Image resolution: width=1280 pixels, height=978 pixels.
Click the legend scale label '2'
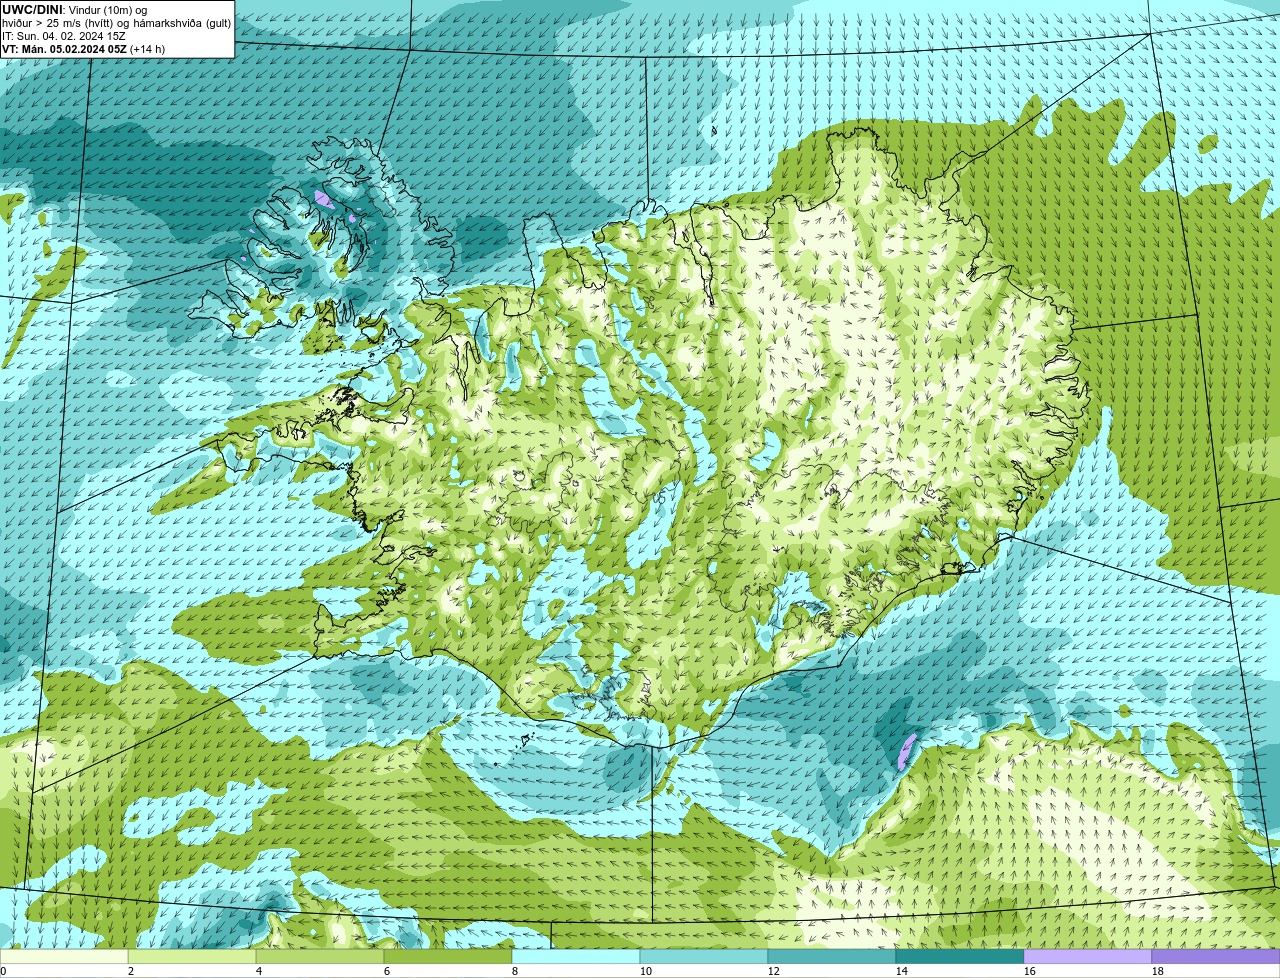pos(131,971)
